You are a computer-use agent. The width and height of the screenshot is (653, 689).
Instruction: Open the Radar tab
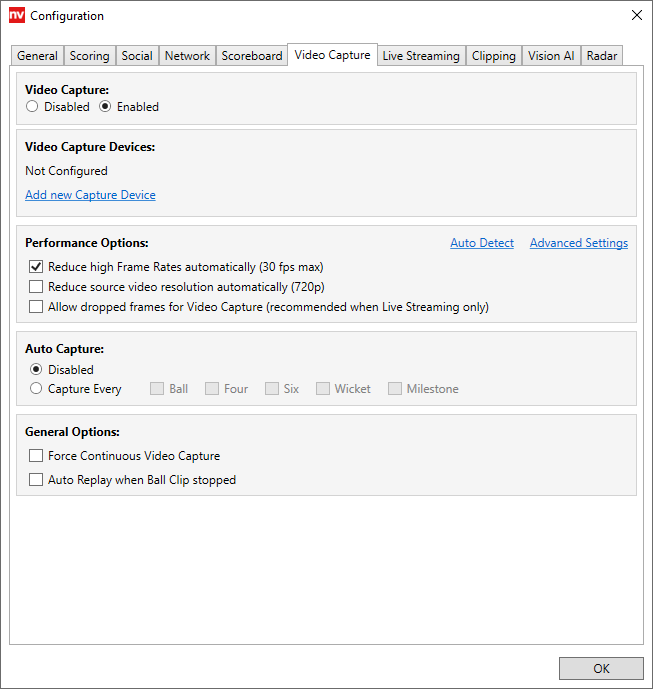pyautogui.click(x=602, y=56)
